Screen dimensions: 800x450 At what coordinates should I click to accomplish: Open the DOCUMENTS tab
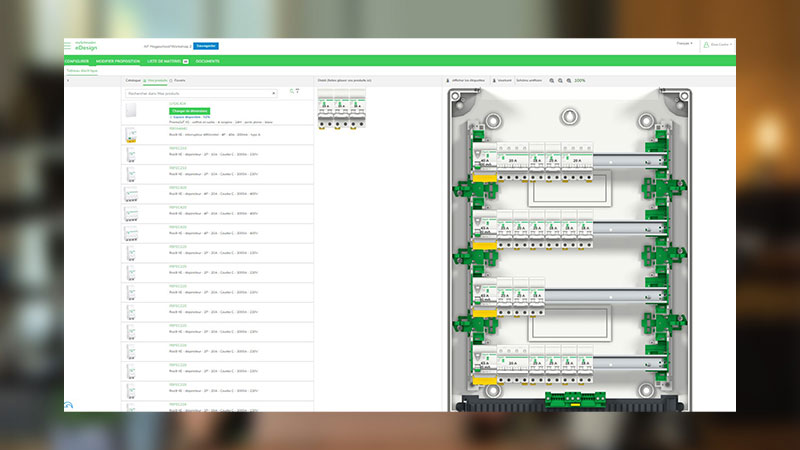tap(208, 61)
